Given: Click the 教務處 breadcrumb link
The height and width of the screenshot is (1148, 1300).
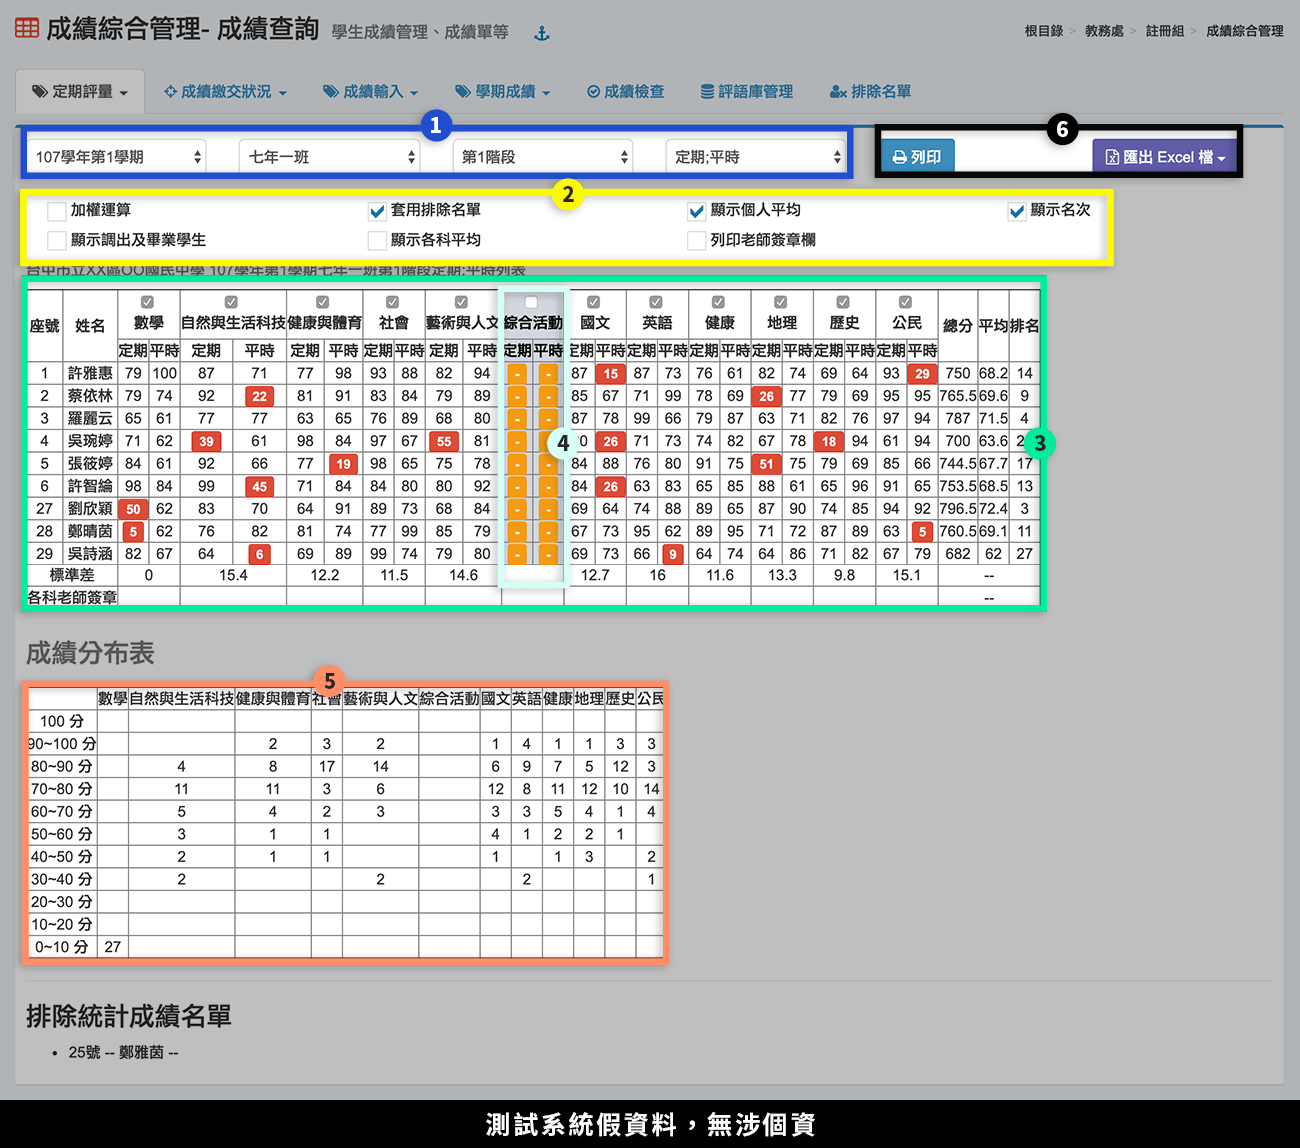Looking at the screenshot, I should click(1104, 31).
